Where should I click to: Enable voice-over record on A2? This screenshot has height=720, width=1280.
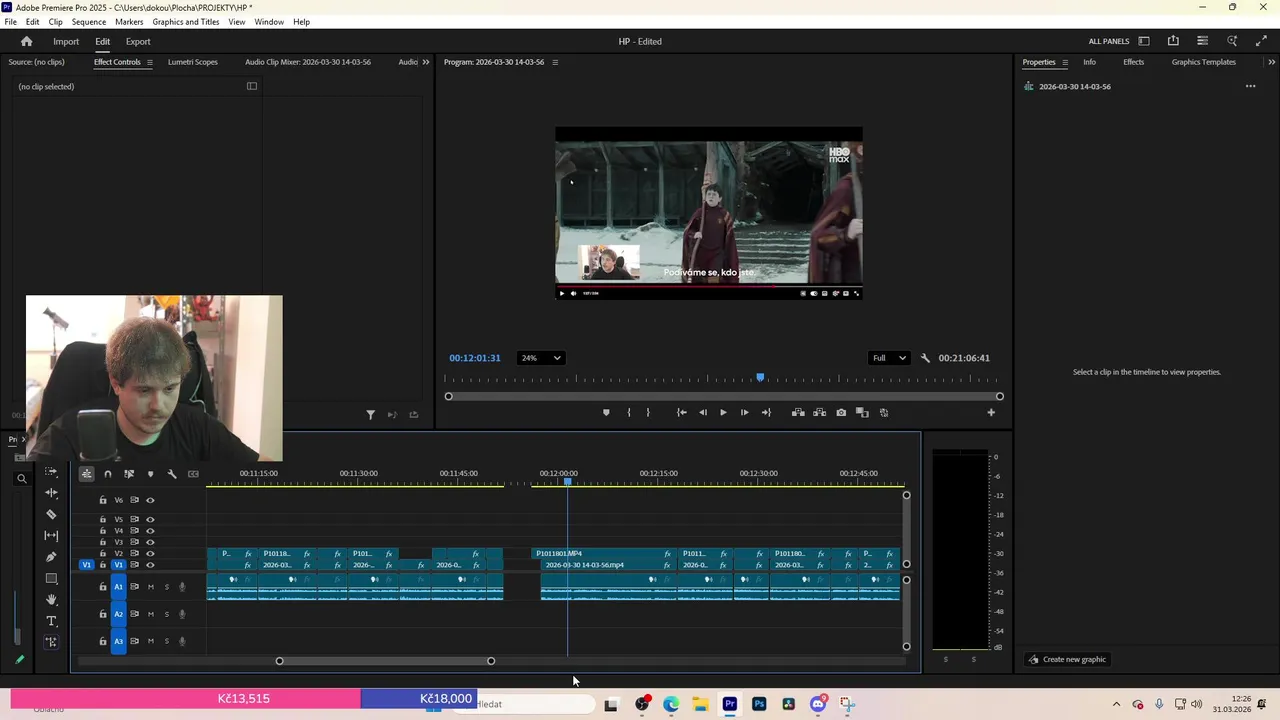tap(182, 614)
